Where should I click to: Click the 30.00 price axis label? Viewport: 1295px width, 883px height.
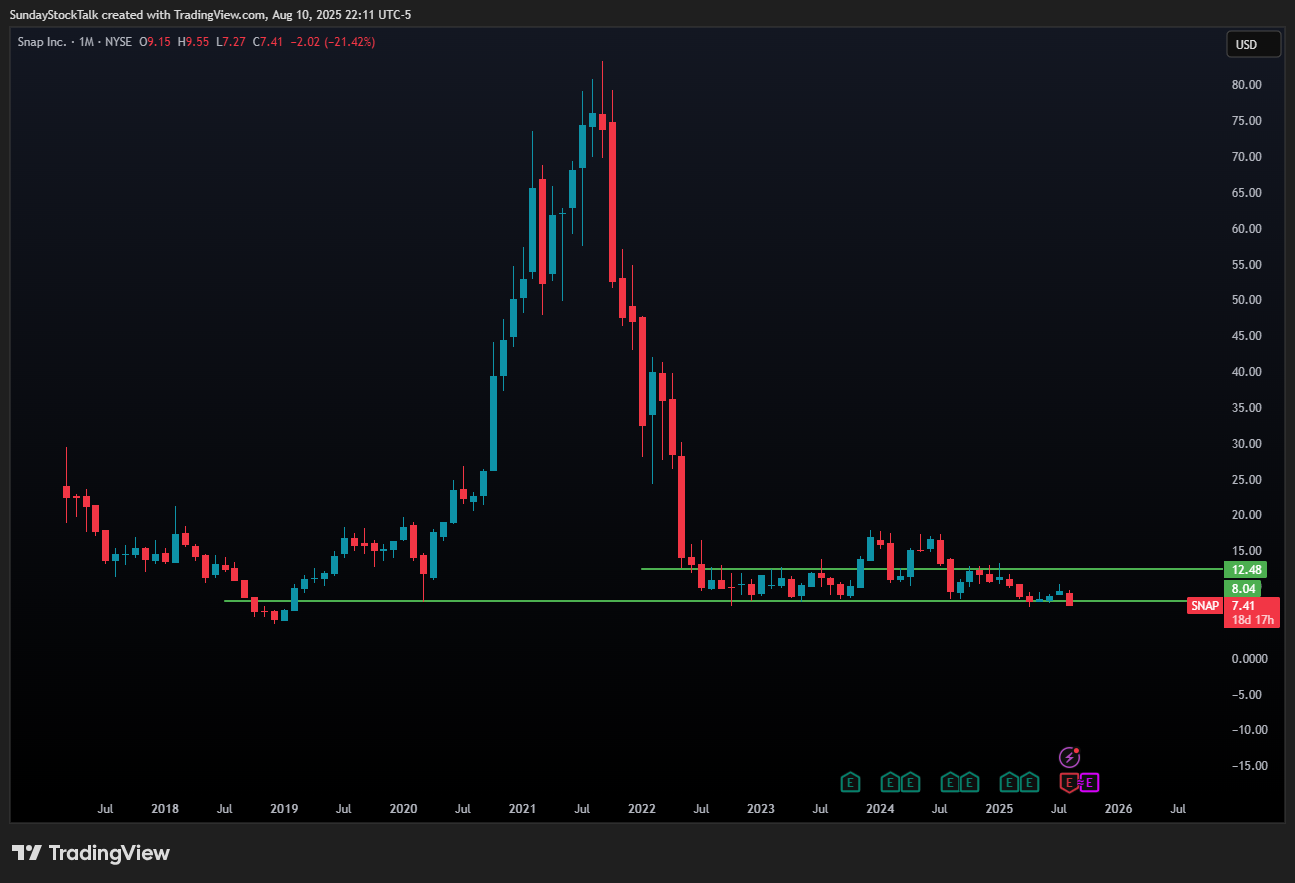[x=1246, y=444]
